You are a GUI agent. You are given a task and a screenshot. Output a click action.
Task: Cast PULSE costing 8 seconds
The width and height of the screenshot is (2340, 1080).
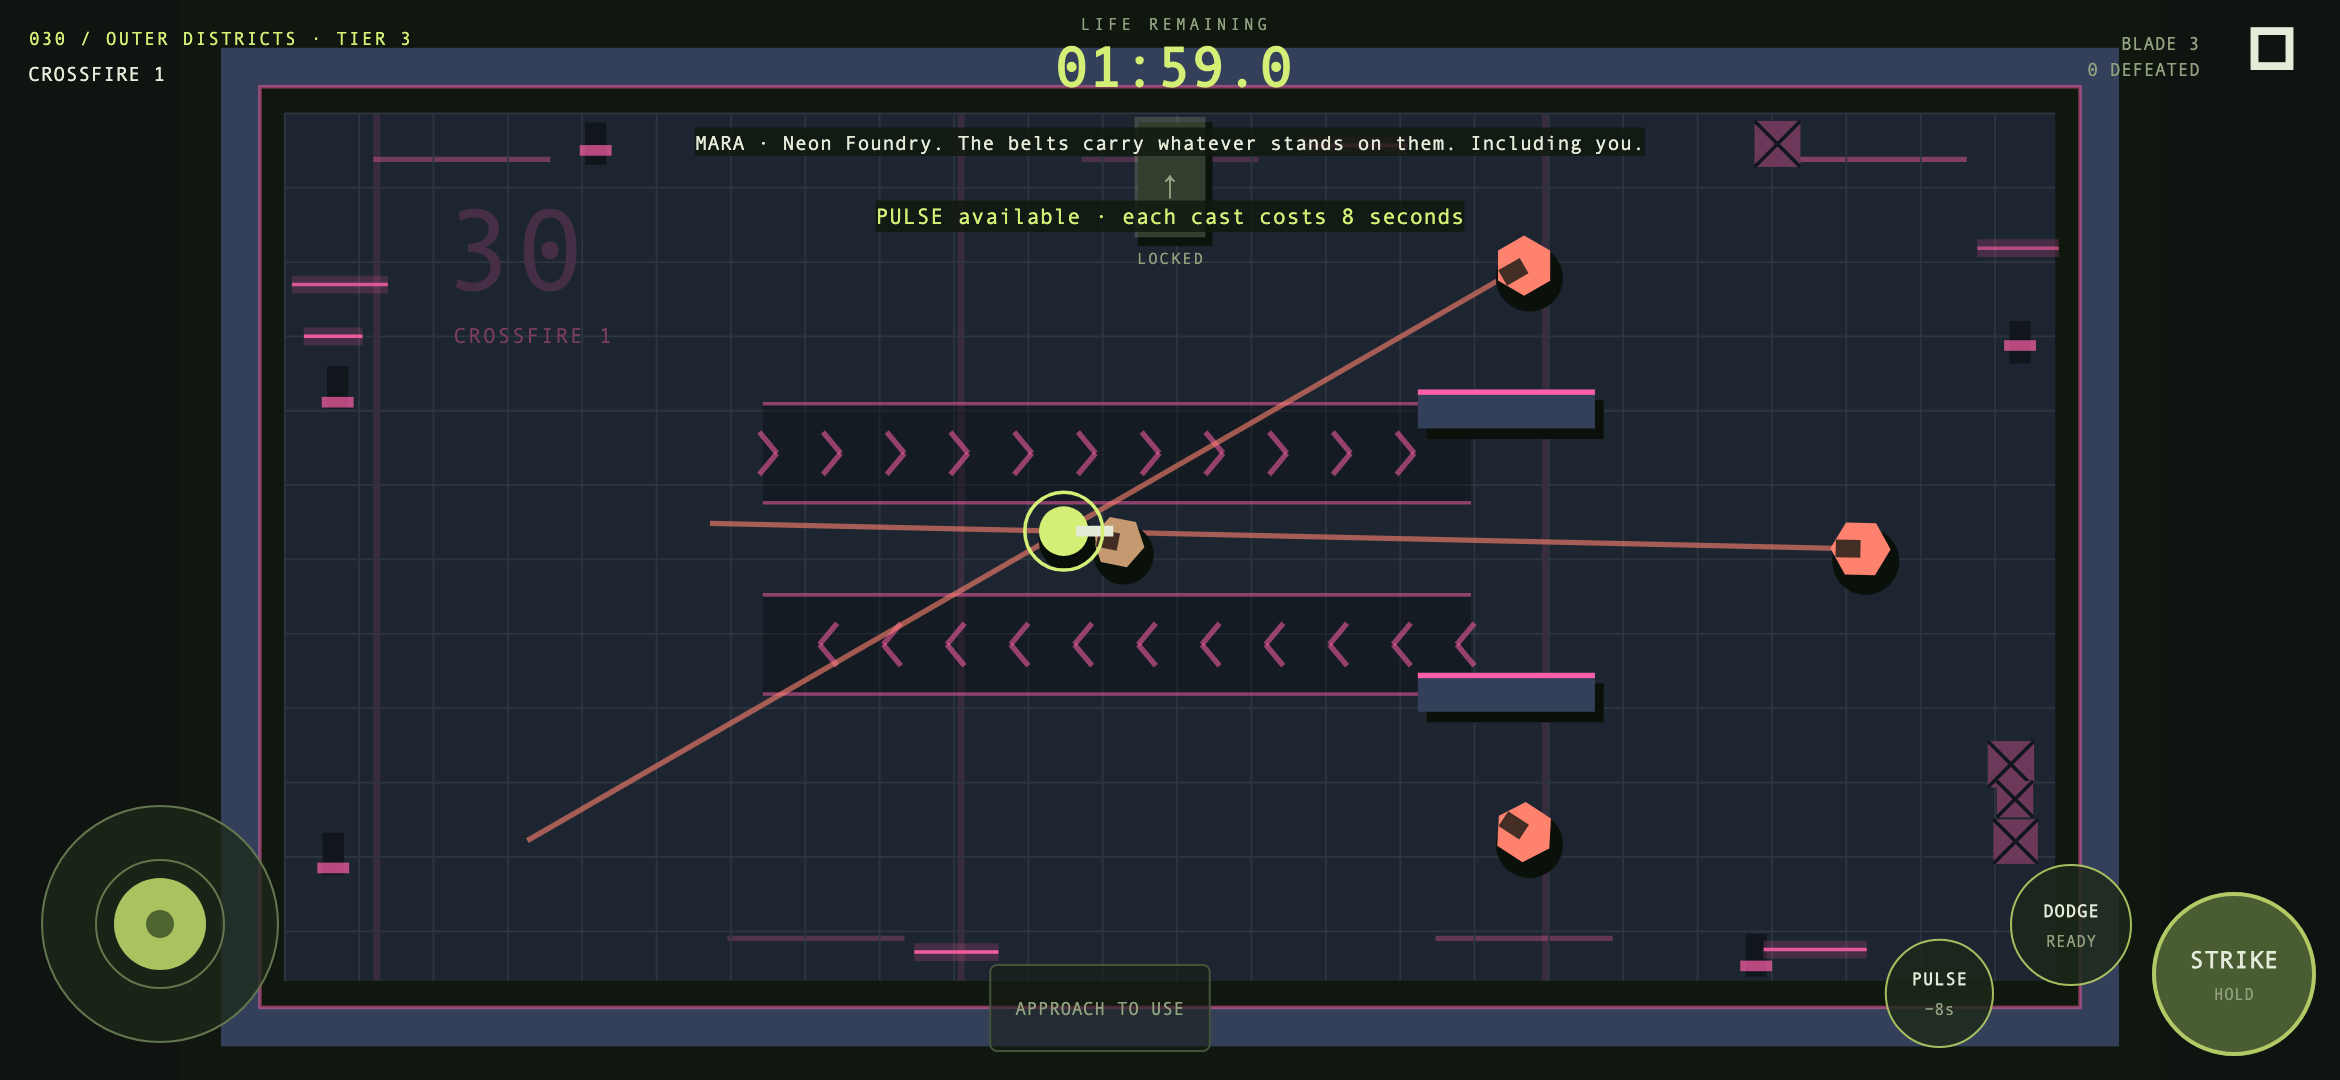click(1939, 993)
